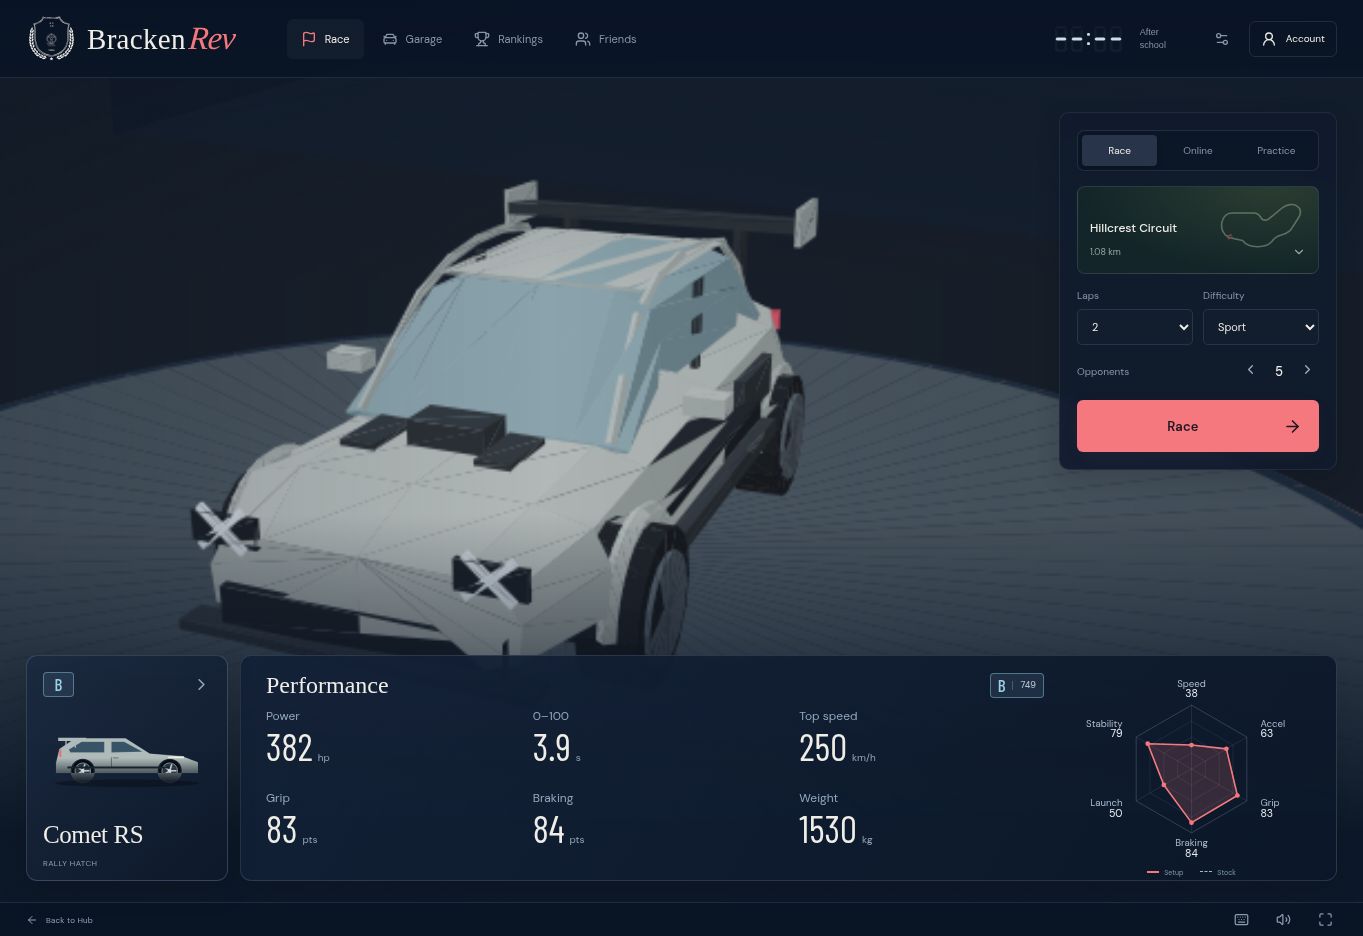This screenshot has height=936, width=1363.
Task: Open the Garage tab
Action: tap(412, 39)
